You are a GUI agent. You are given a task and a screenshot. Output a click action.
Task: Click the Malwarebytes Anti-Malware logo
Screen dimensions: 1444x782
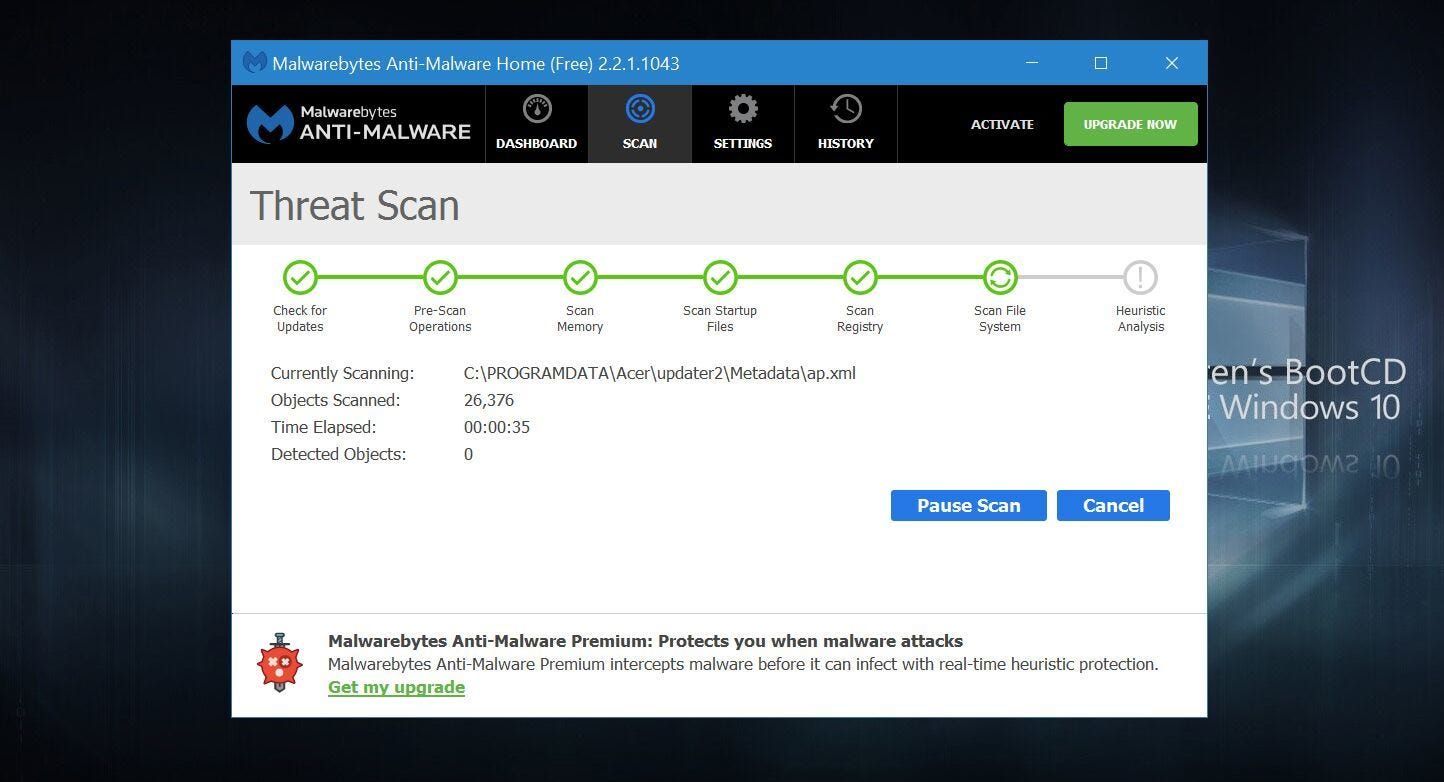click(358, 124)
